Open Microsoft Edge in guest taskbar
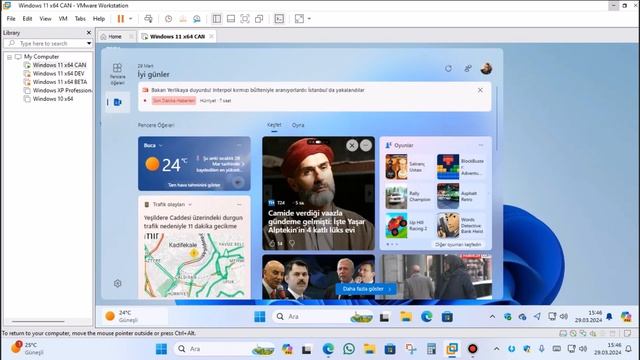This screenshot has width=640, height=360. pos(427,316)
